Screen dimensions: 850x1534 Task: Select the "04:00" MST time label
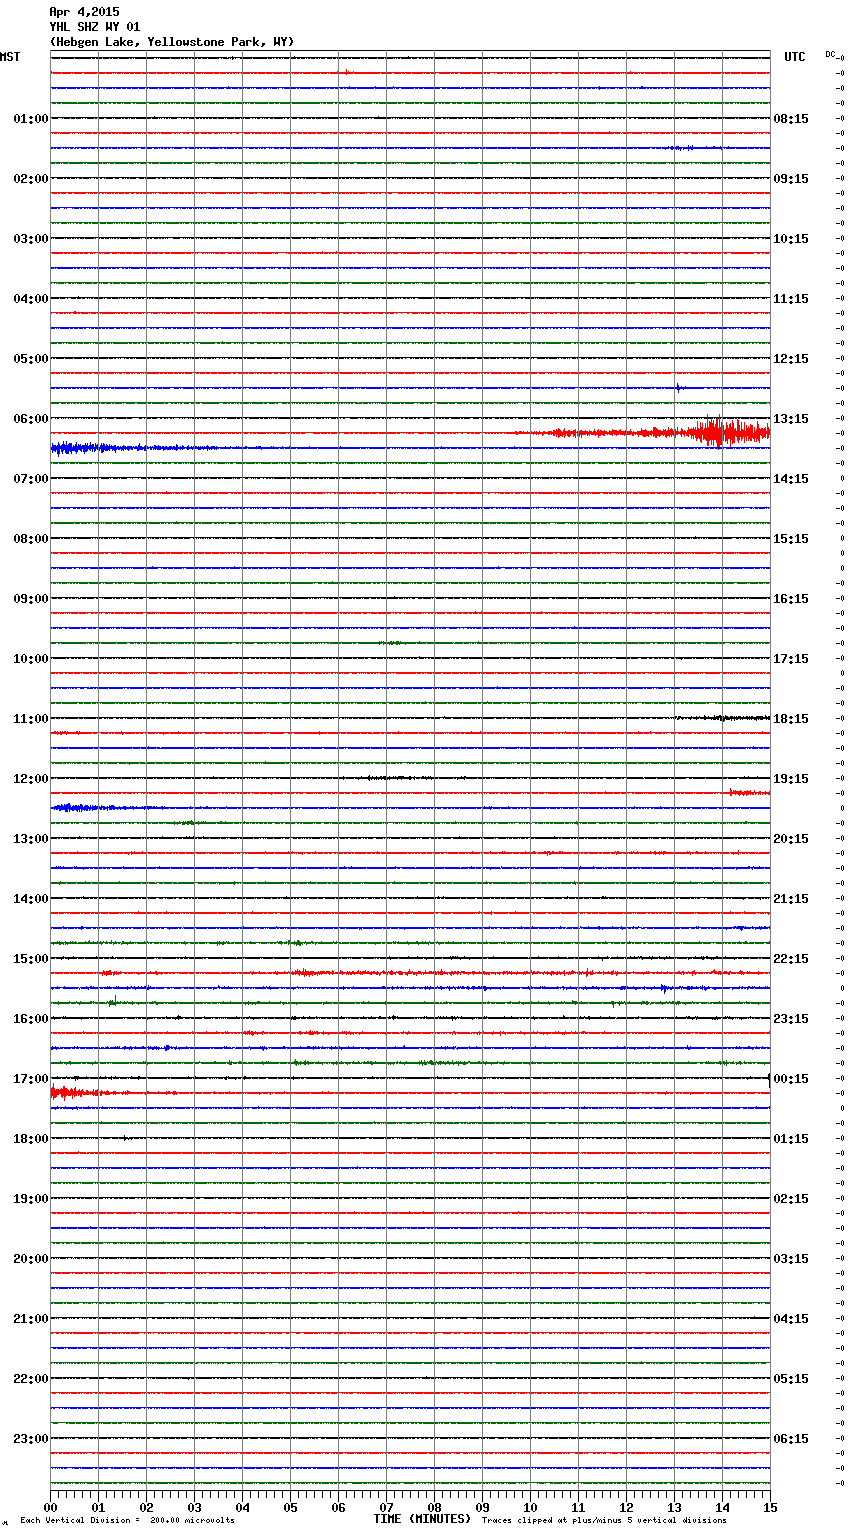31,299
